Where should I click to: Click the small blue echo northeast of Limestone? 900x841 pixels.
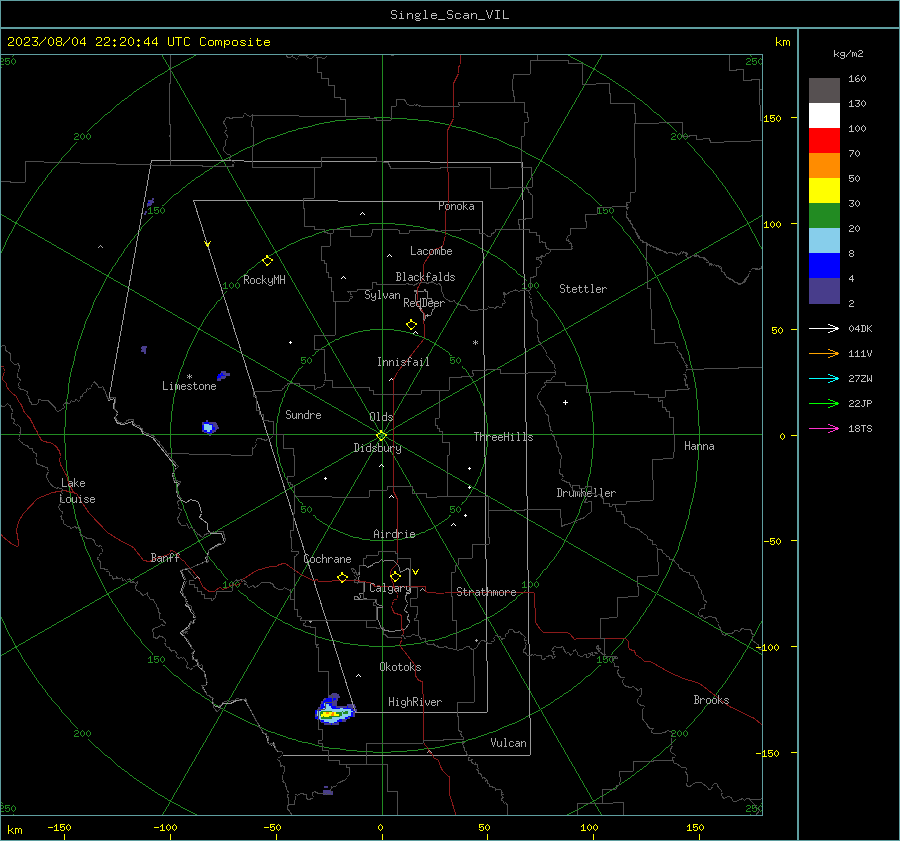click(x=223, y=376)
